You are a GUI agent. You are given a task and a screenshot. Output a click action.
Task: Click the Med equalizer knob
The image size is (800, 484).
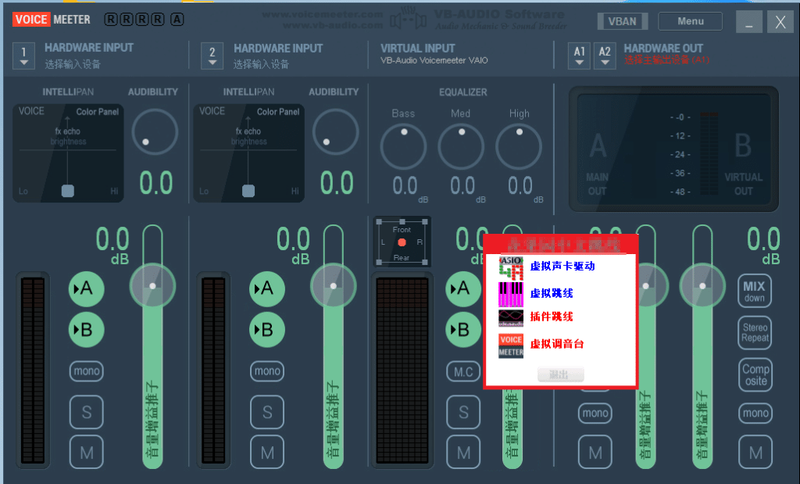coord(461,147)
